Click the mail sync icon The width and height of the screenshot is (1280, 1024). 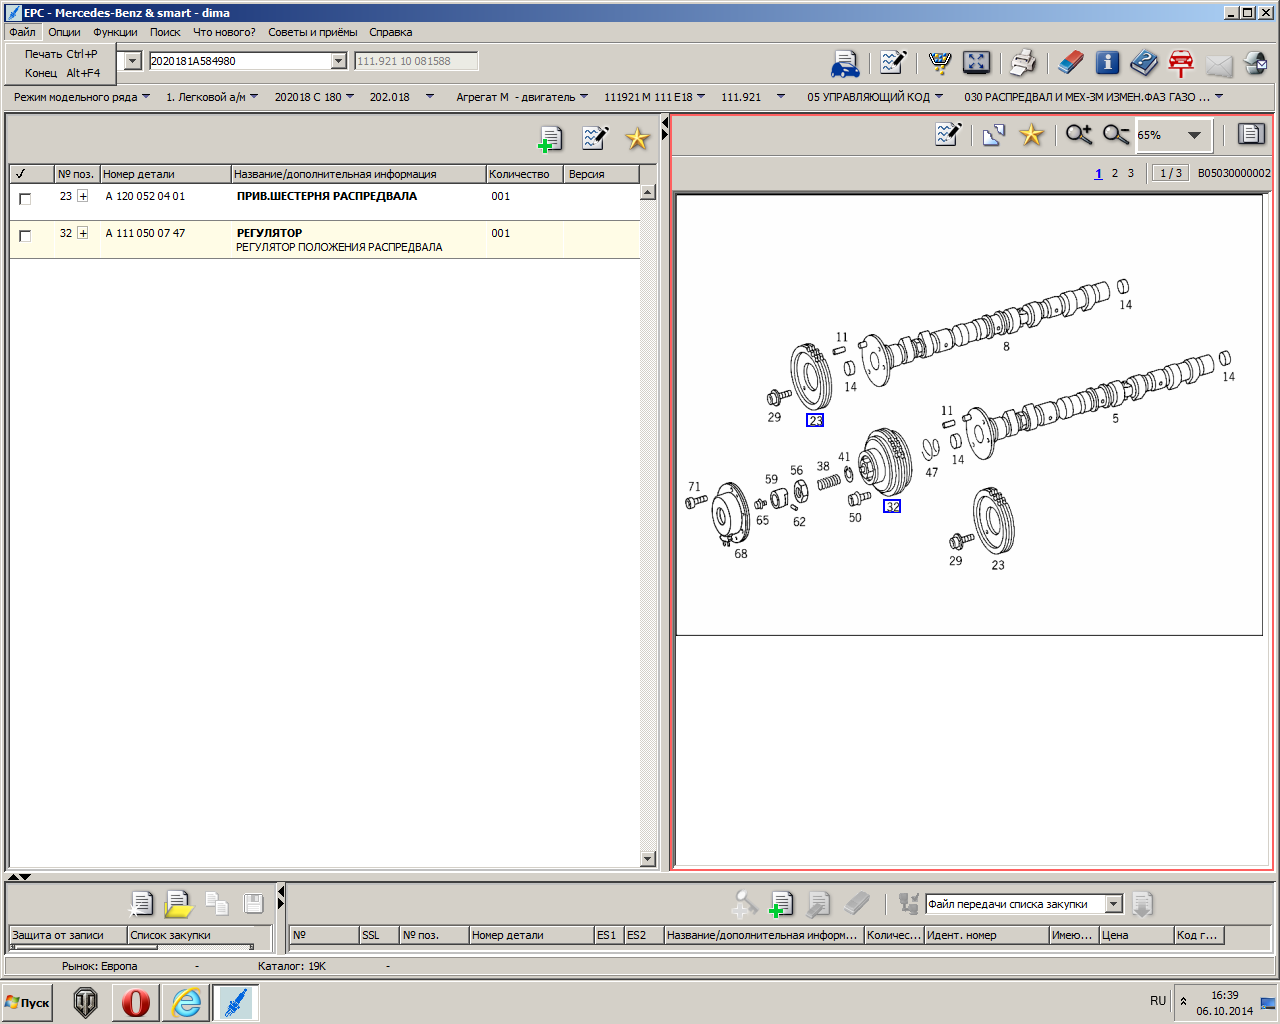(x=1256, y=64)
